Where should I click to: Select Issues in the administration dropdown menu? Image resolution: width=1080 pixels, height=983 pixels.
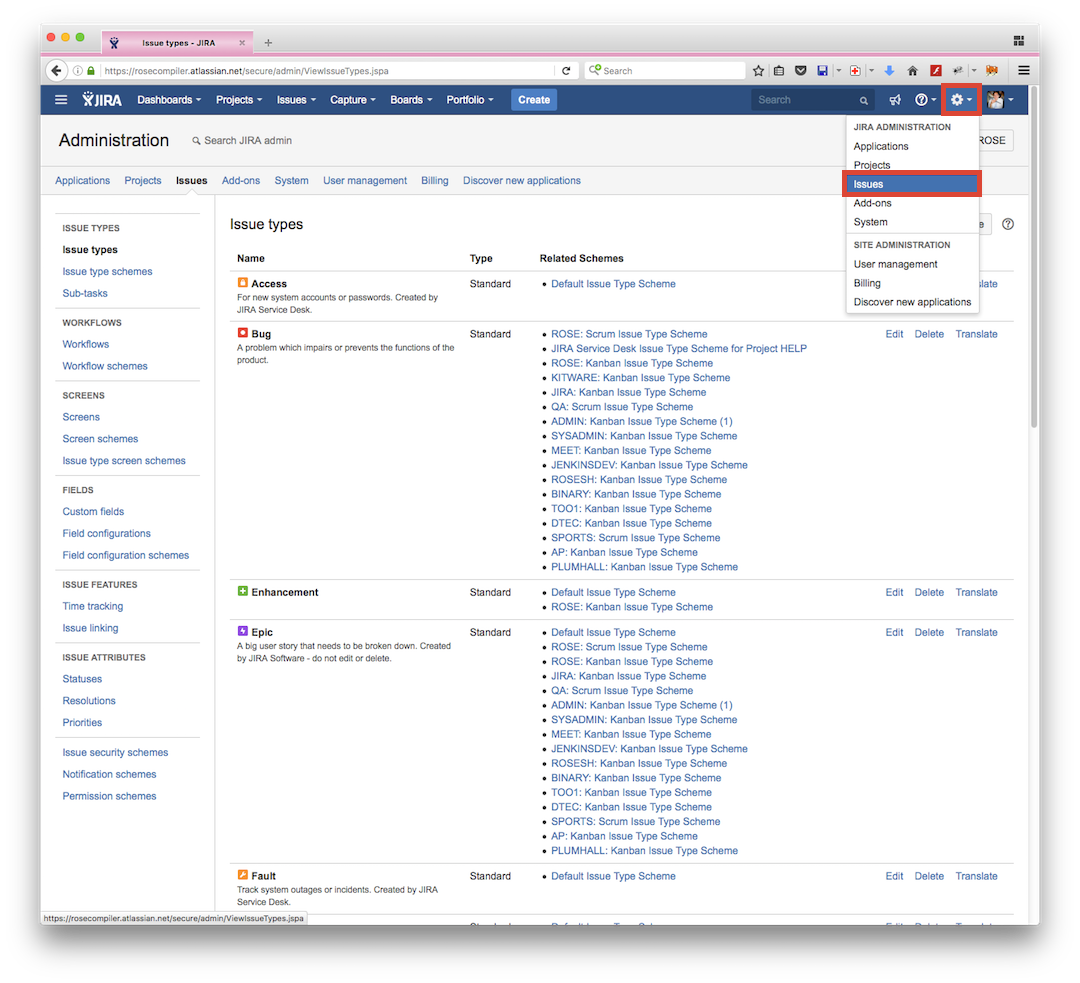pos(911,184)
